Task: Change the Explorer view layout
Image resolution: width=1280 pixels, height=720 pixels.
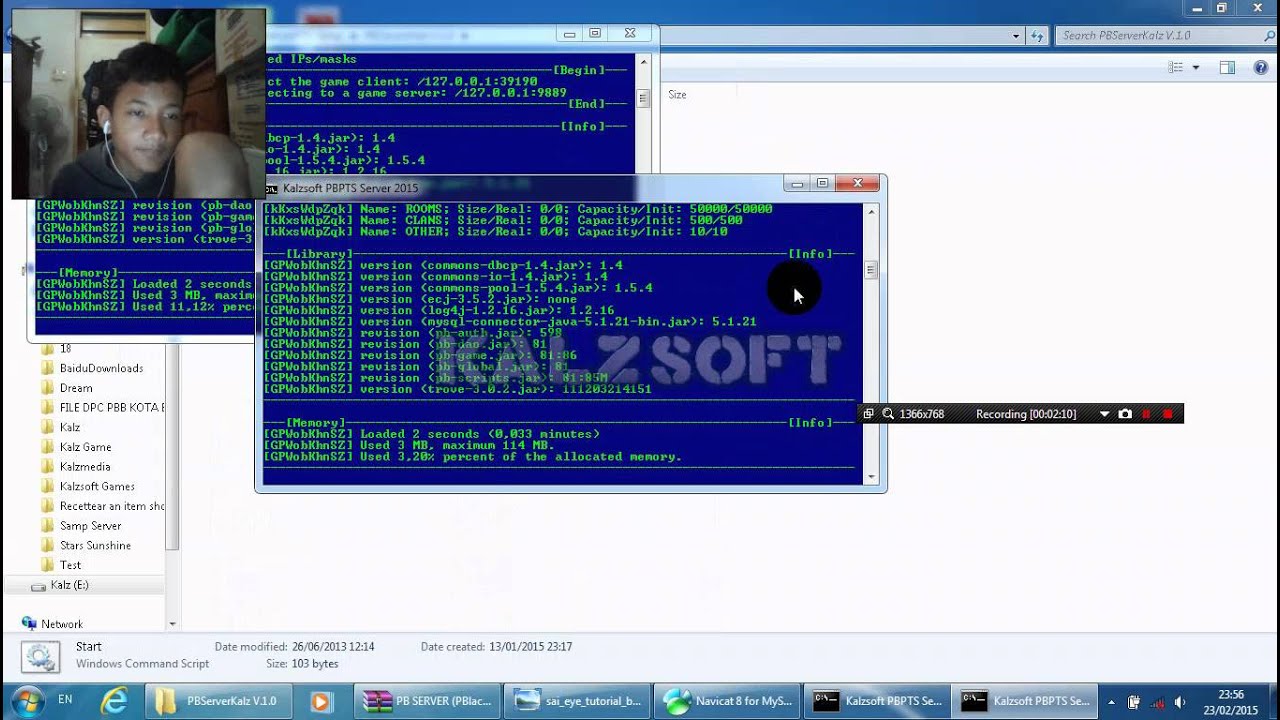Action: tap(1176, 67)
